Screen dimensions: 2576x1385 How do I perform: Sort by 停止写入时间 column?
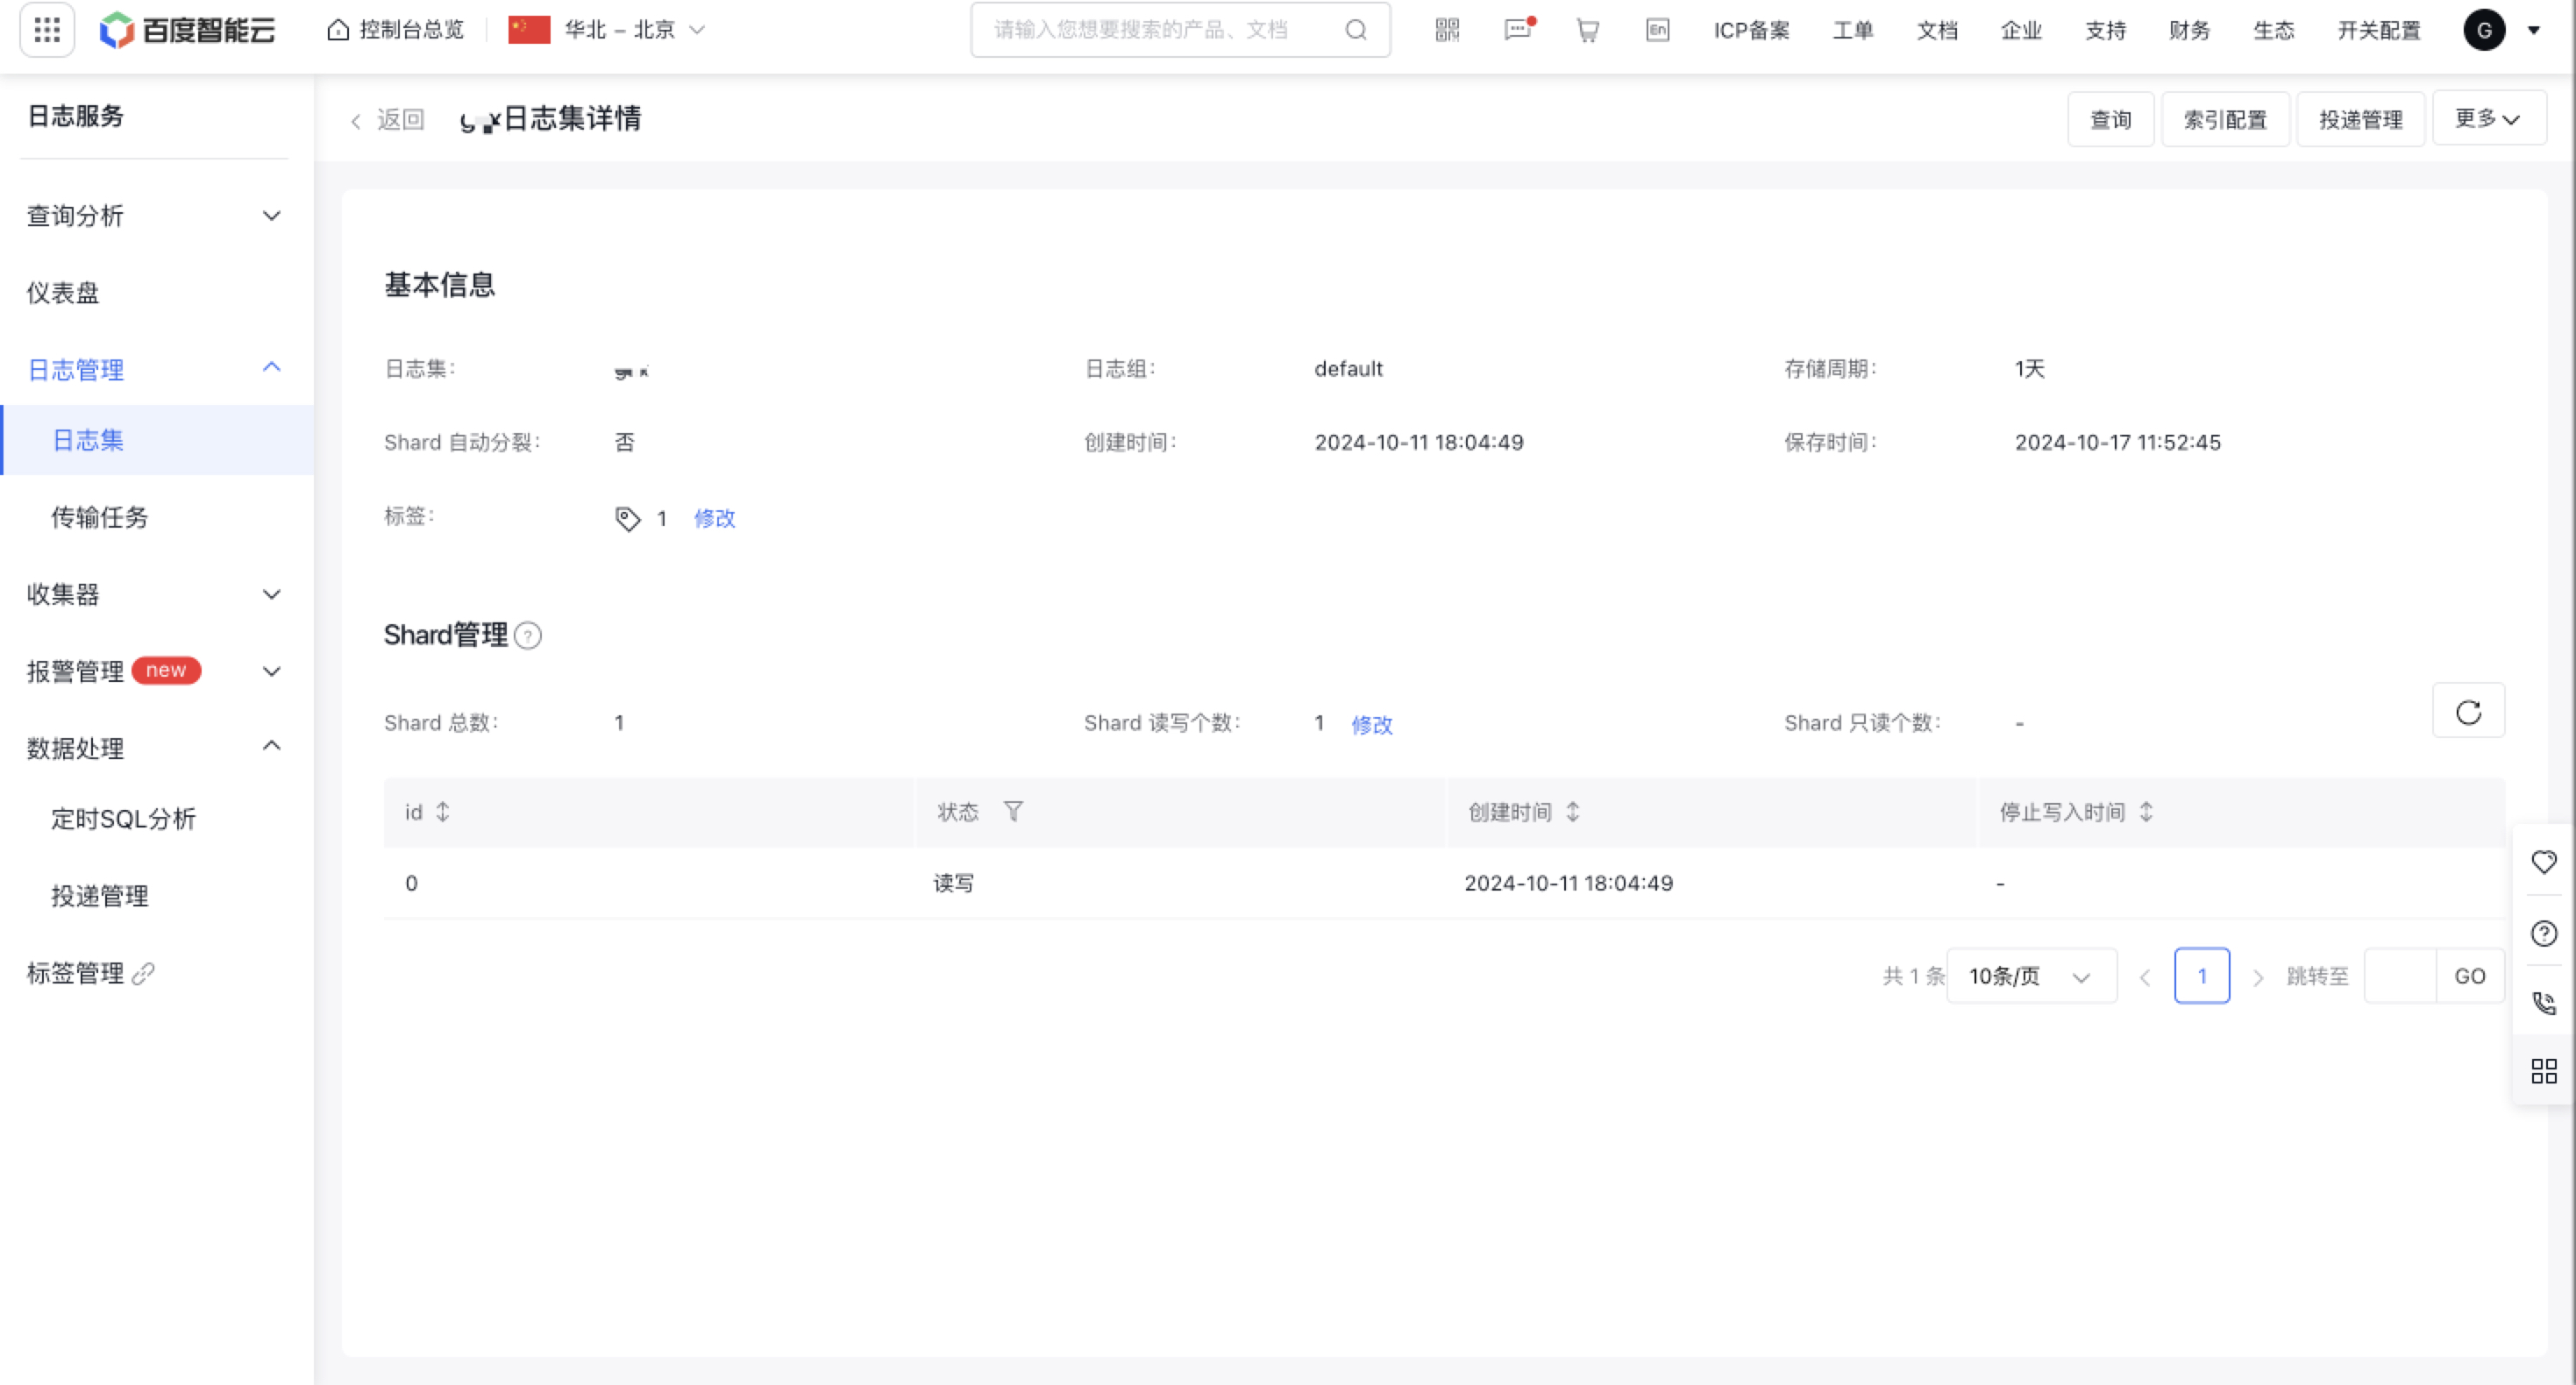[x=2146, y=812]
